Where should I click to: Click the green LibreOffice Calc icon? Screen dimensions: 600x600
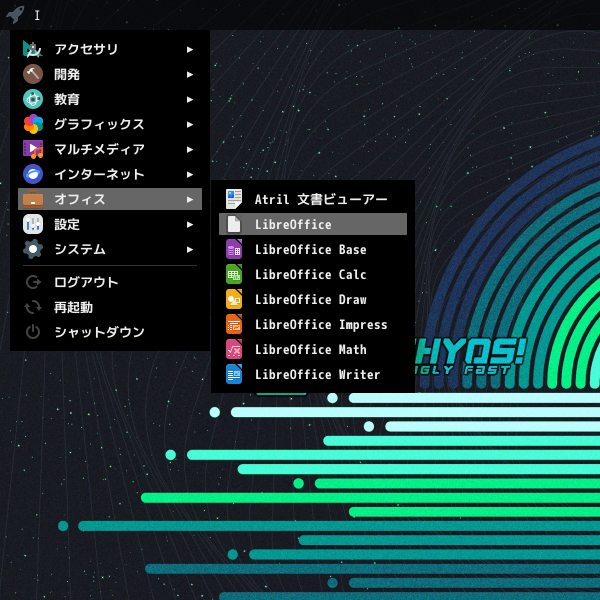pyautogui.click(x=234, y=274)
